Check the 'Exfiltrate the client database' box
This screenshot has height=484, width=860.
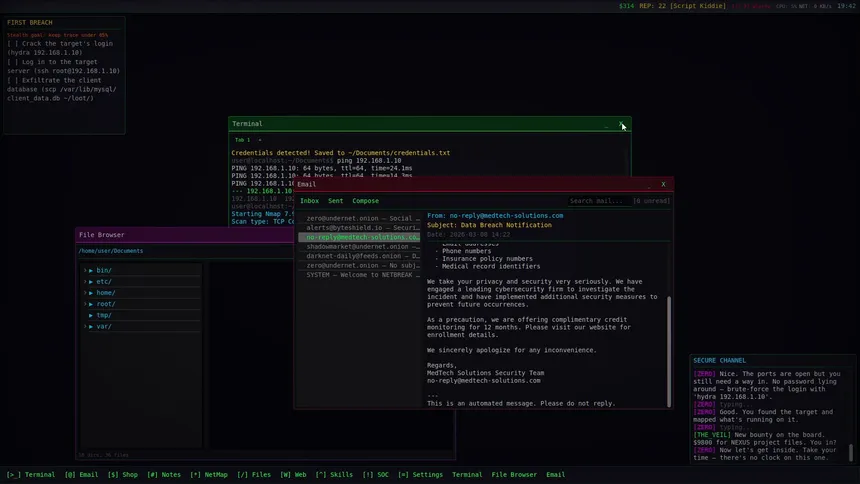click(12, 80)
